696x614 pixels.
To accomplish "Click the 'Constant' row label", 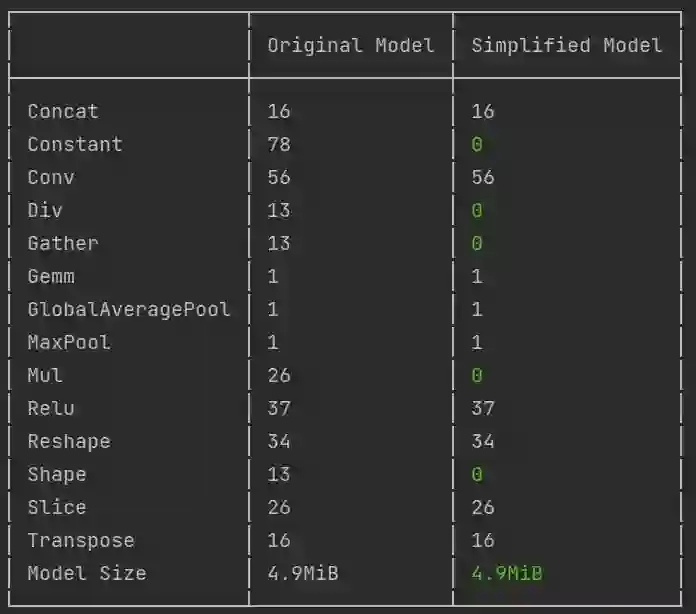I will [75, 144].
